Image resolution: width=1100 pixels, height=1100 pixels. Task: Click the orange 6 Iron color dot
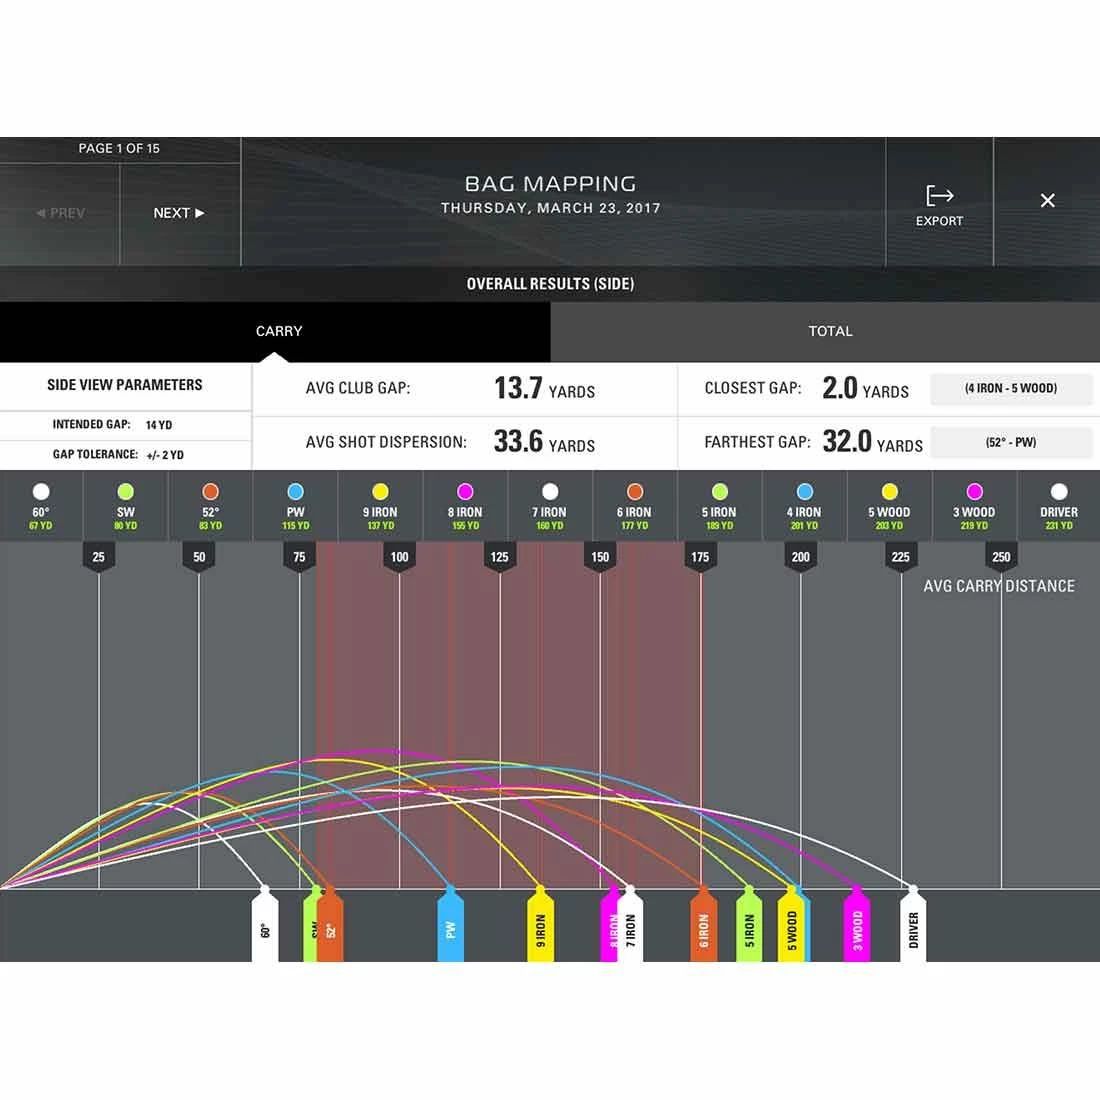tap(634, 491)
